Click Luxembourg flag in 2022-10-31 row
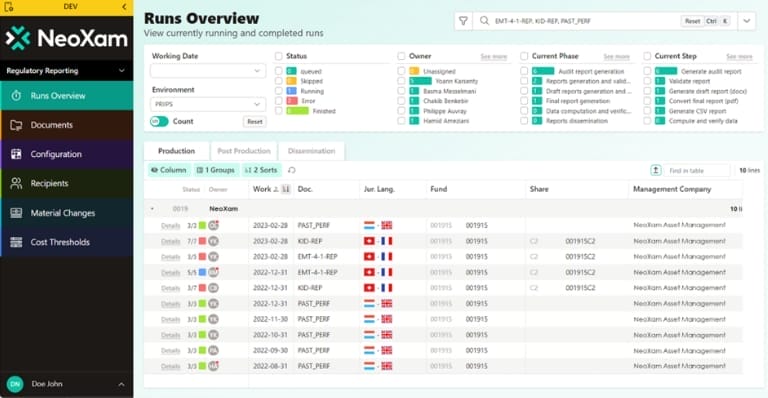 pos(369,335)
